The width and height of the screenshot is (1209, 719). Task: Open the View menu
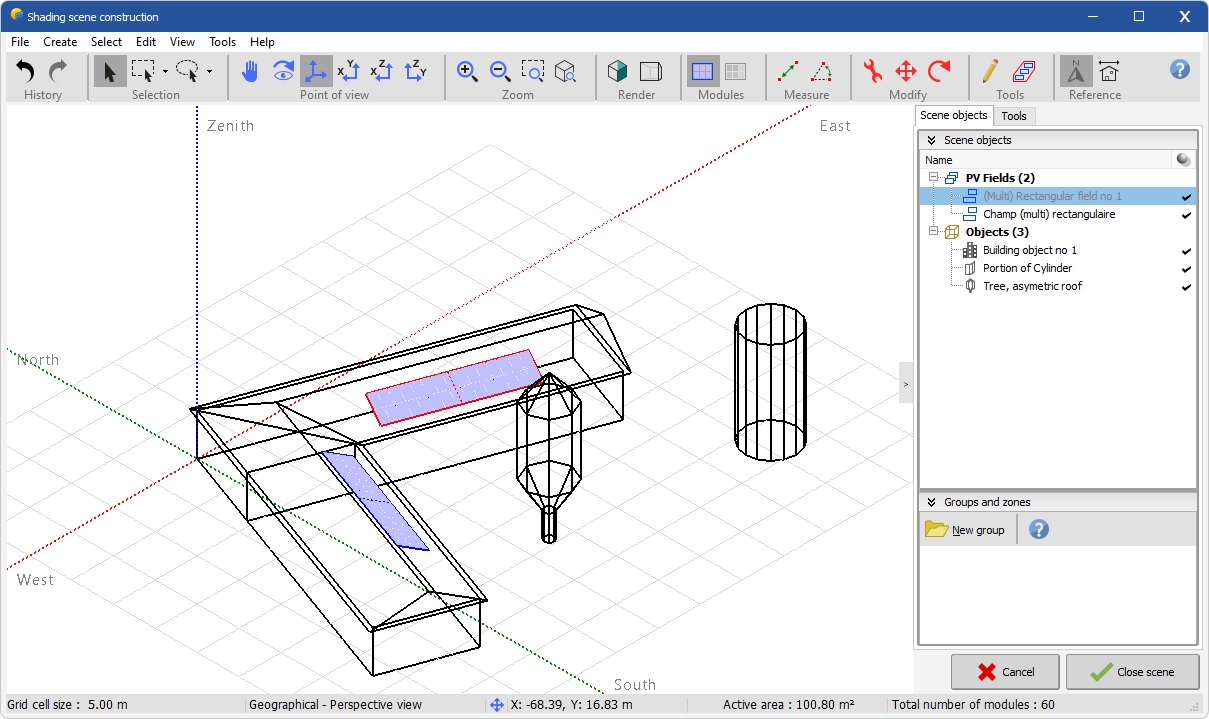[183, 42]
